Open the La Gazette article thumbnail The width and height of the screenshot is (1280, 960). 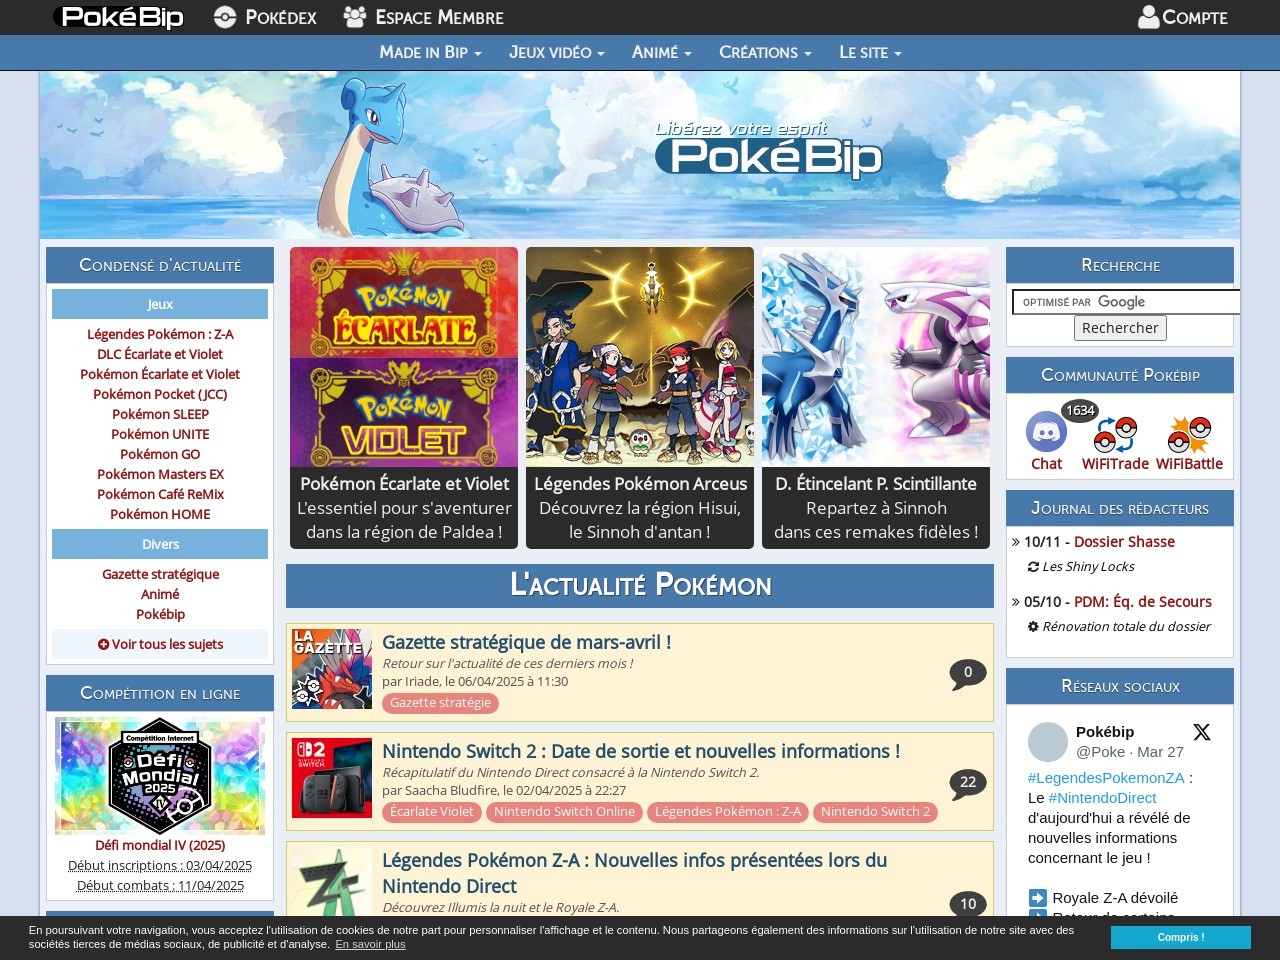[x=332, y=669]
